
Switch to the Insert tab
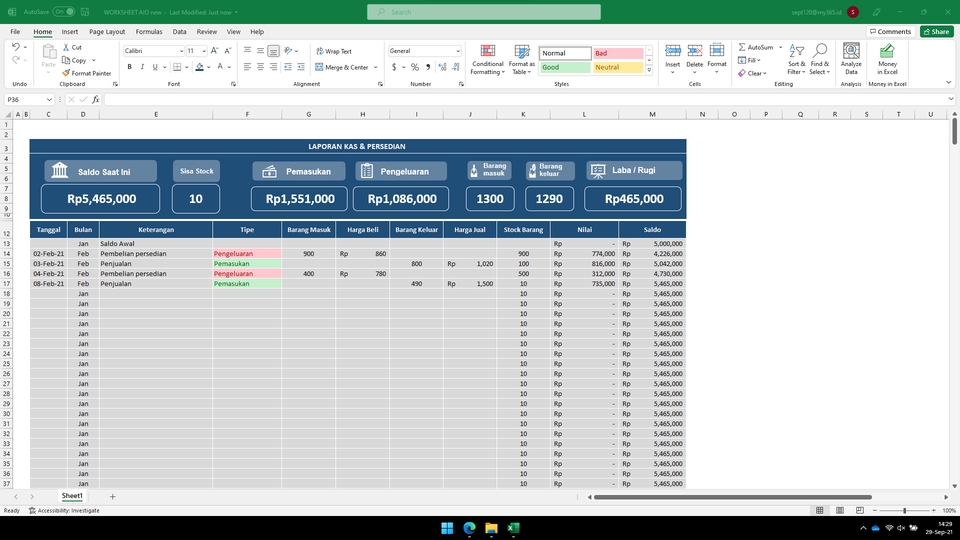(70, 31)
